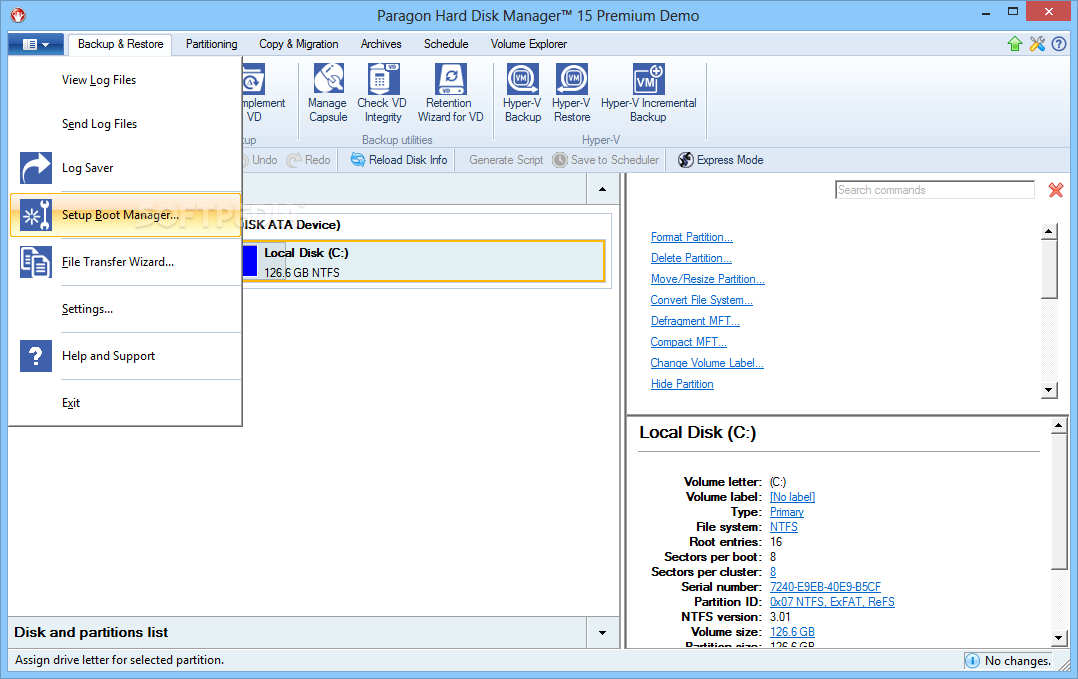The width and height of the screenshot is (1078, 679).
Task: Click Sectors per cluster value 8 link
Action: 773,572
